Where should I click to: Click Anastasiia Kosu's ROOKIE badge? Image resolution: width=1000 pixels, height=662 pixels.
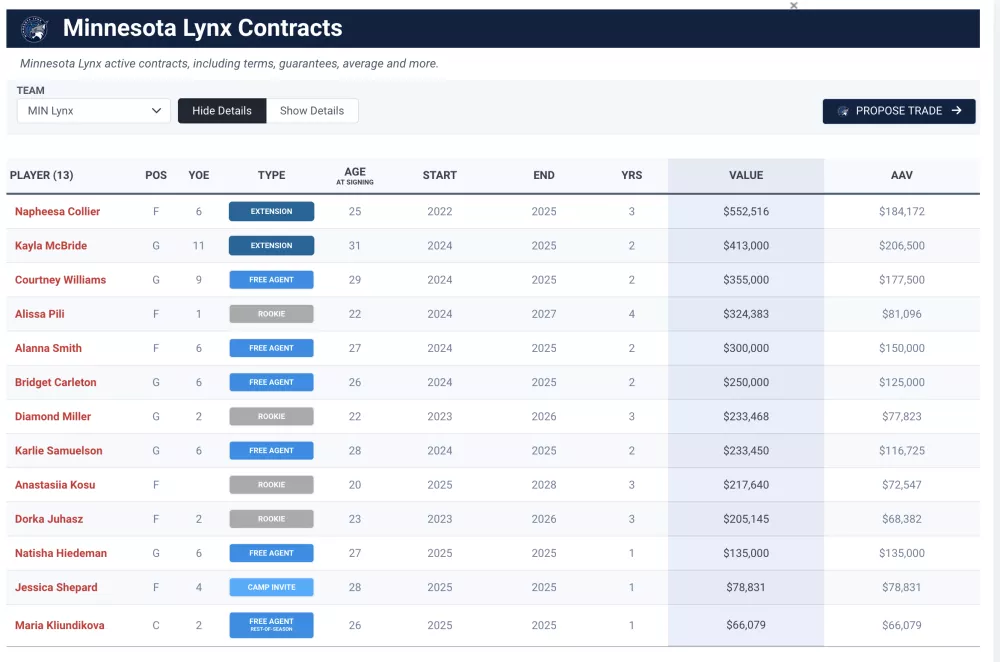271,485
